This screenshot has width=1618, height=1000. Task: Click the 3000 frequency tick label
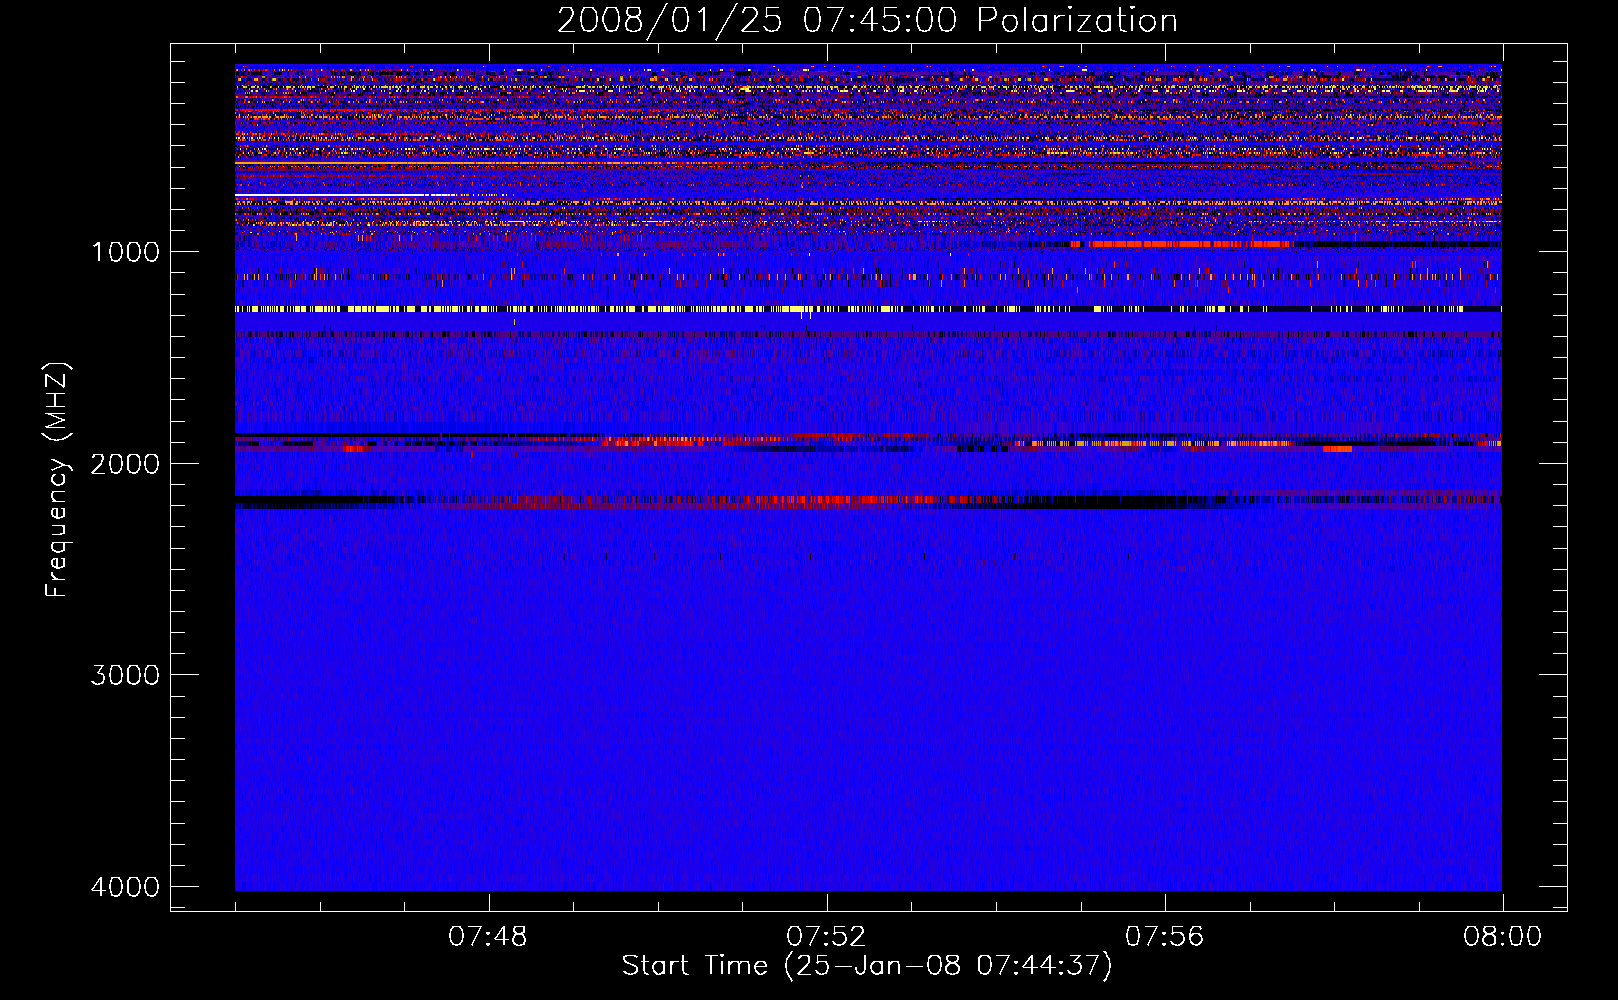(125, 675)
